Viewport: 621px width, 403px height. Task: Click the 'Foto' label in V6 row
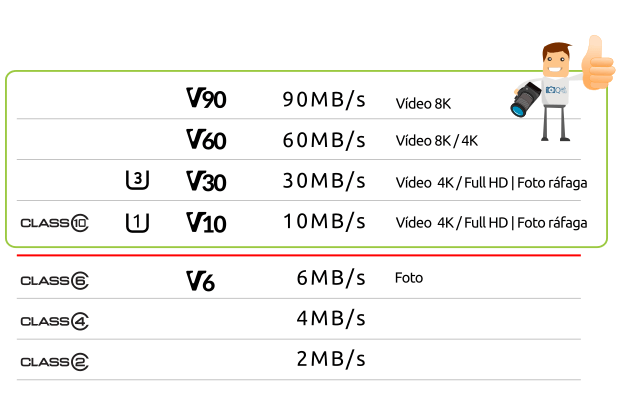[x=409, y=277]
